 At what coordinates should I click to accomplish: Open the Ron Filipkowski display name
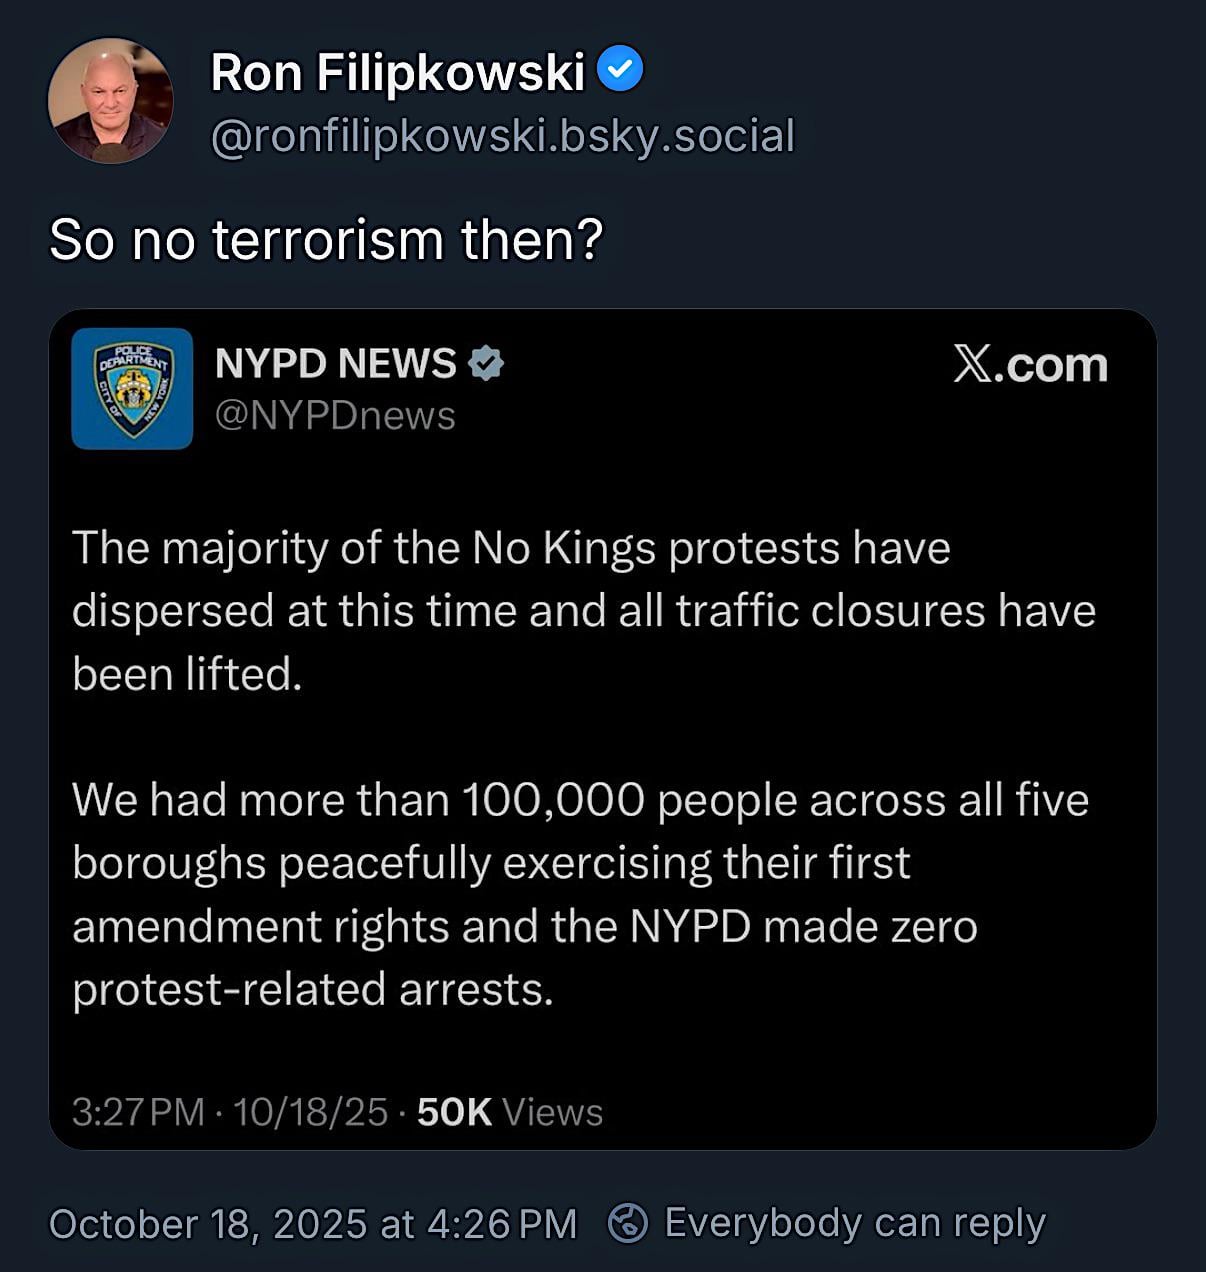point(397,72)
